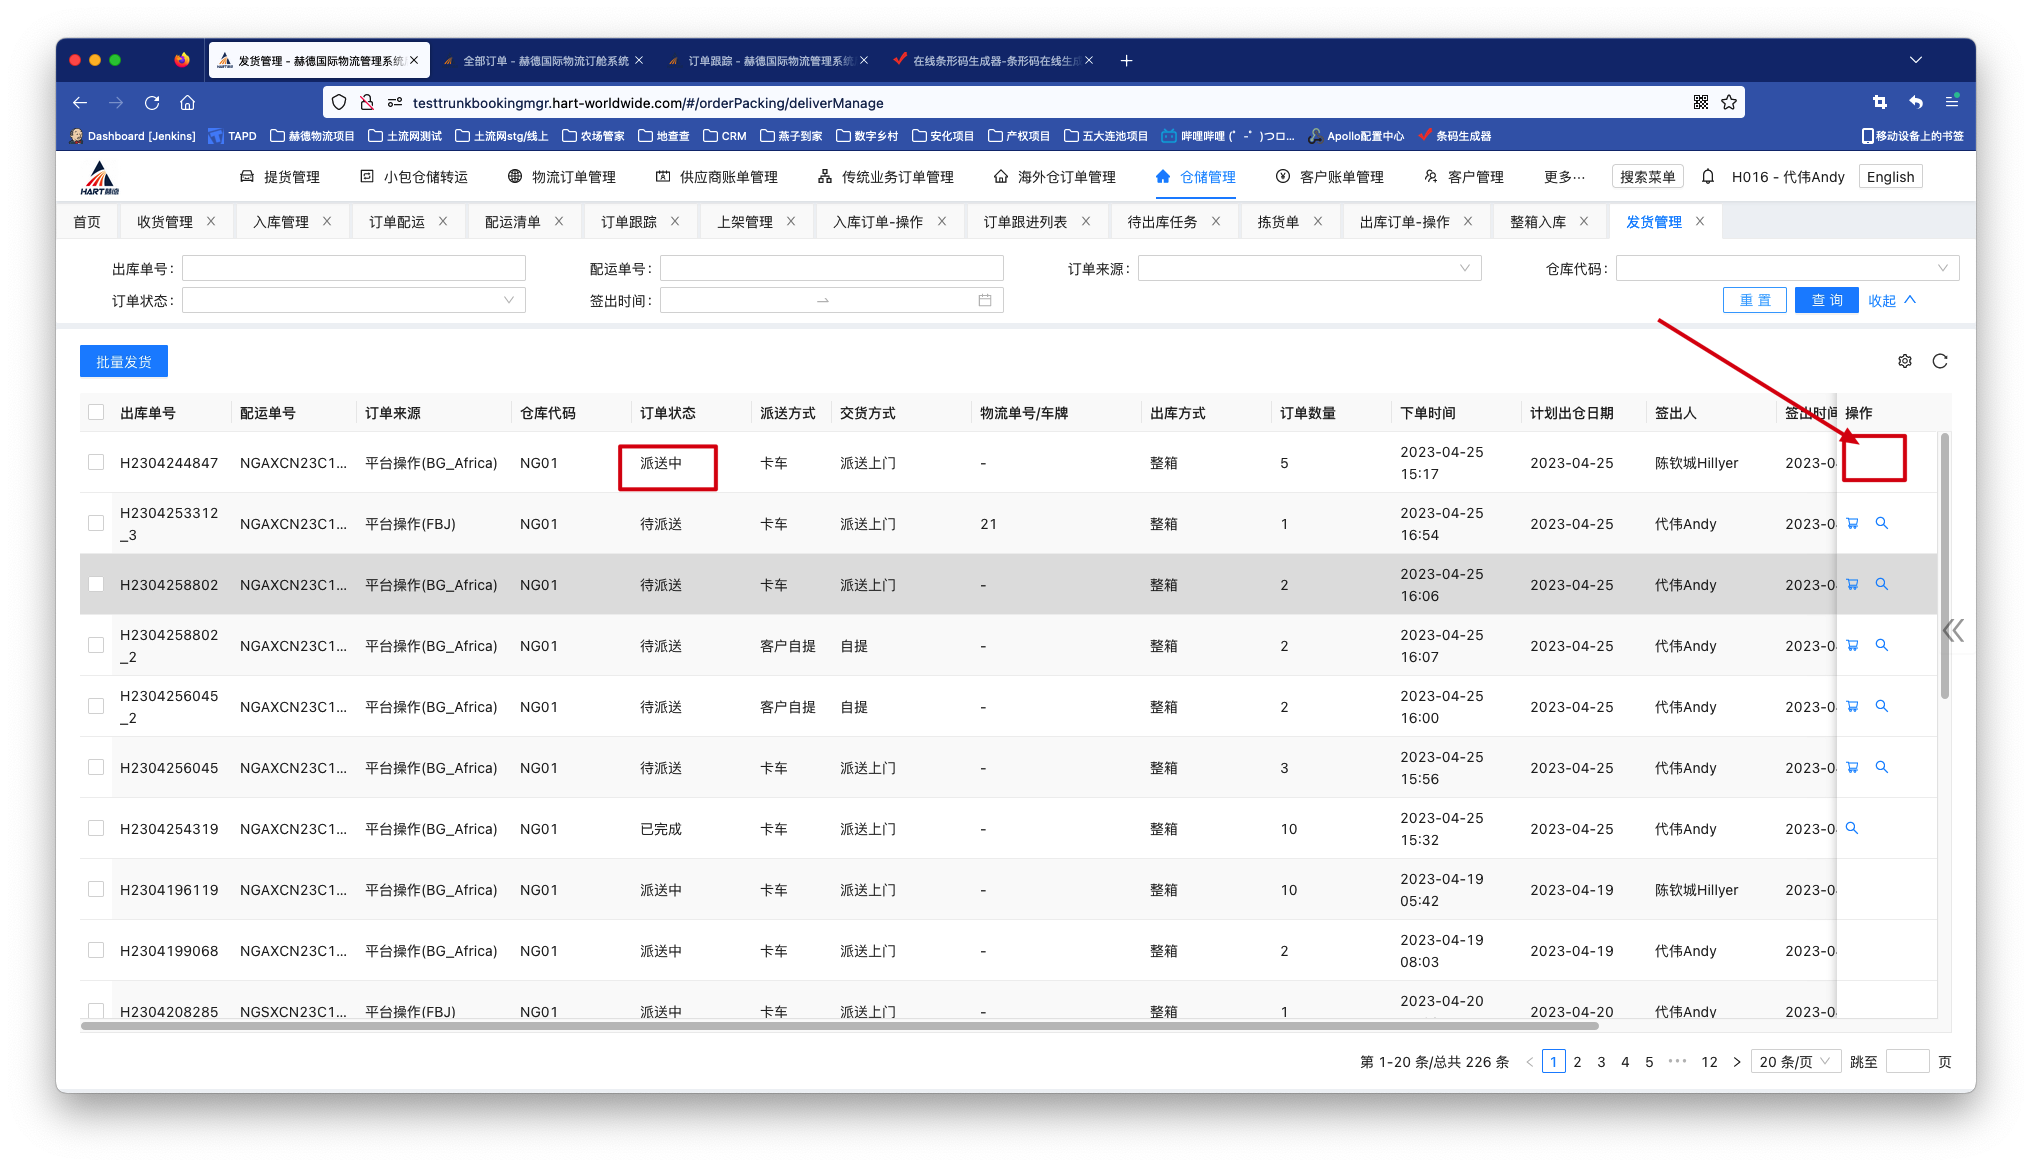Click cart icon for order H2304253312_3

click(x=1852, y=523)
